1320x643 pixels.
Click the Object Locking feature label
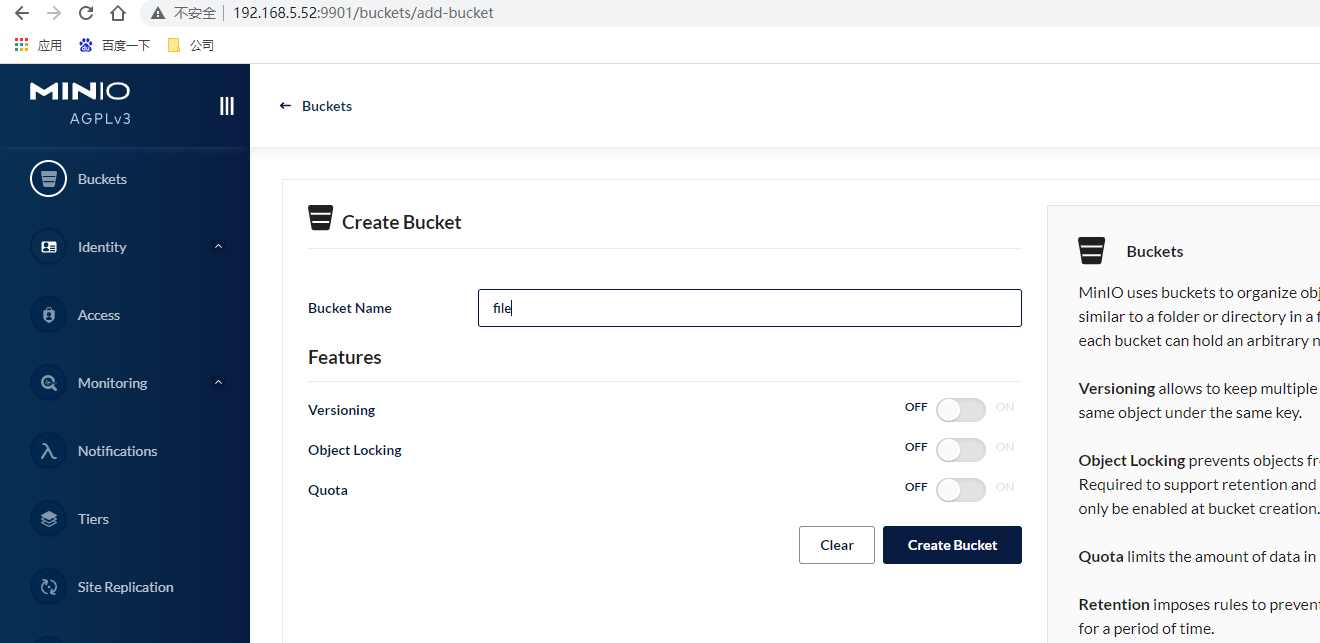tap(355, 450)
